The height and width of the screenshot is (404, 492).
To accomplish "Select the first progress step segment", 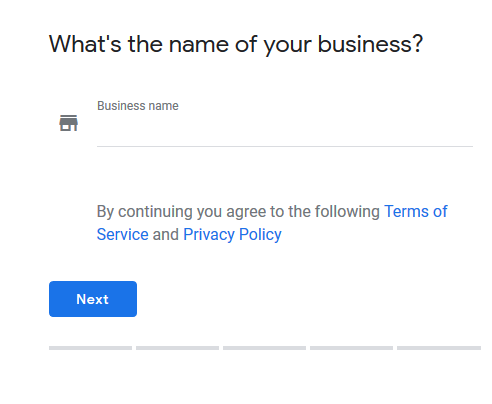I will [x=90, y=348].
